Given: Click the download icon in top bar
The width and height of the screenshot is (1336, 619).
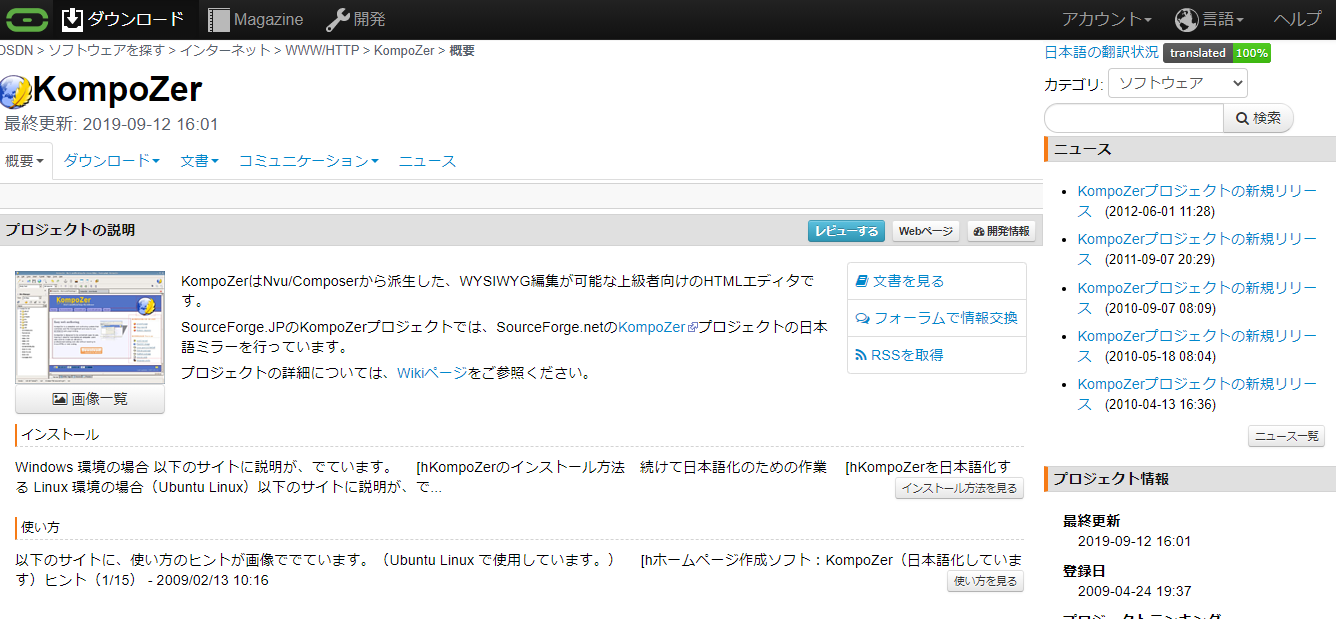Looking at the screenshot, I should point(73,19).
